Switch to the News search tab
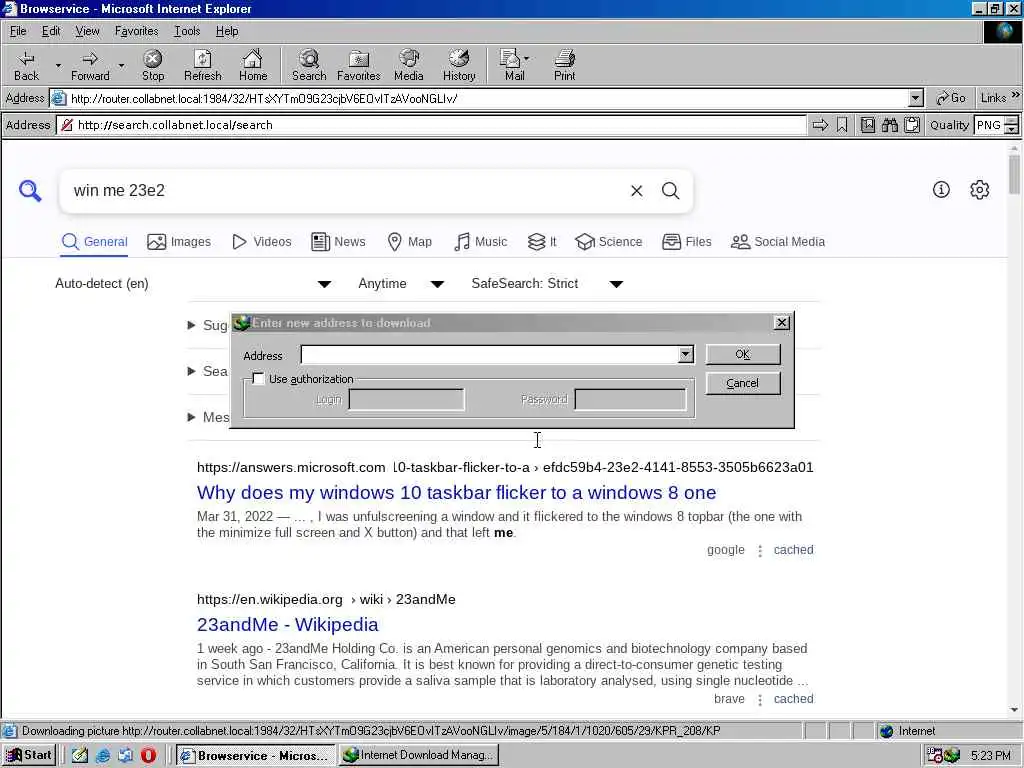The height and width of the screenshot is (768, 1024). pyautogui.click(x=338, y=242)
